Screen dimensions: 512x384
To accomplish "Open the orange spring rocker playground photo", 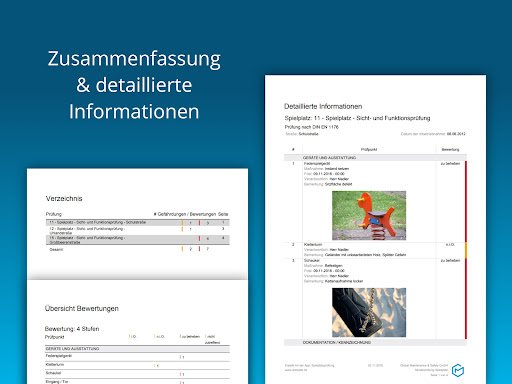I will point(369,215).
